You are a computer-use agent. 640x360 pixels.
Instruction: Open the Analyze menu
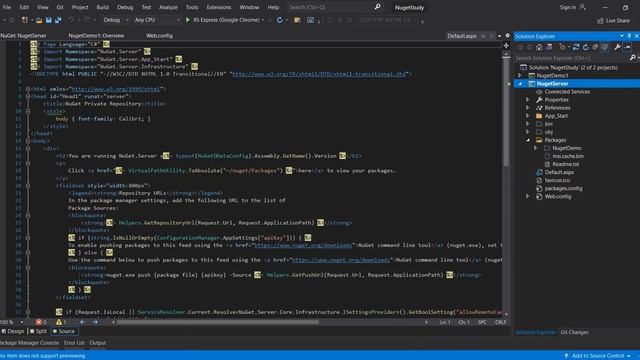(168, 7)
